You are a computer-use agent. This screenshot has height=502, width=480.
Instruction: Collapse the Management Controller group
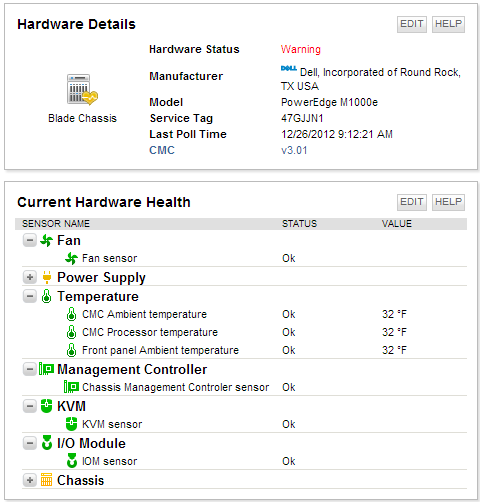point(30,369)
